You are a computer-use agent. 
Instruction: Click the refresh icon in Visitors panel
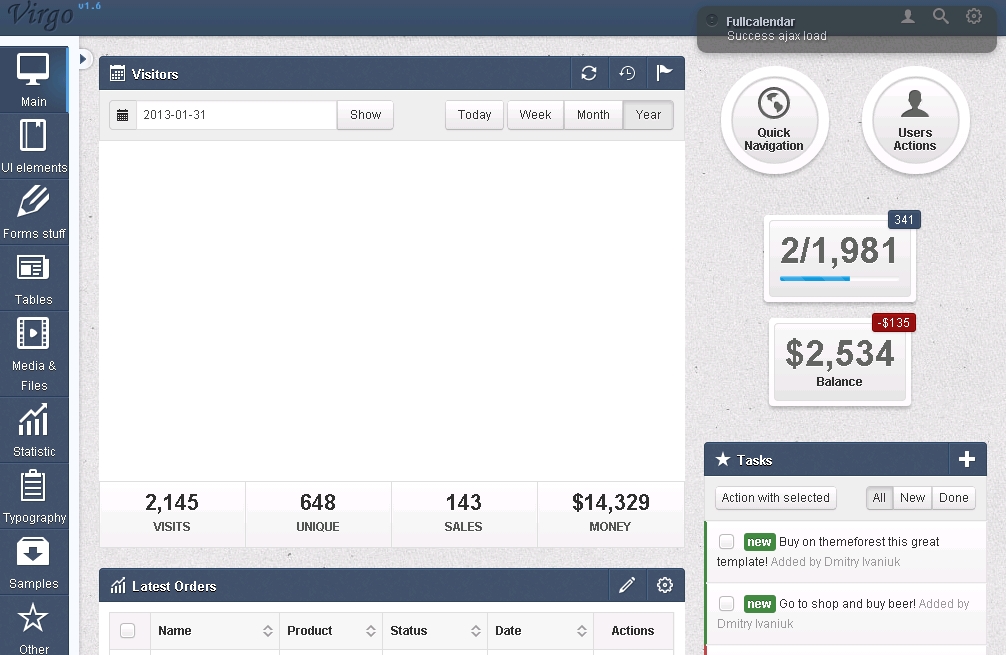589,73
